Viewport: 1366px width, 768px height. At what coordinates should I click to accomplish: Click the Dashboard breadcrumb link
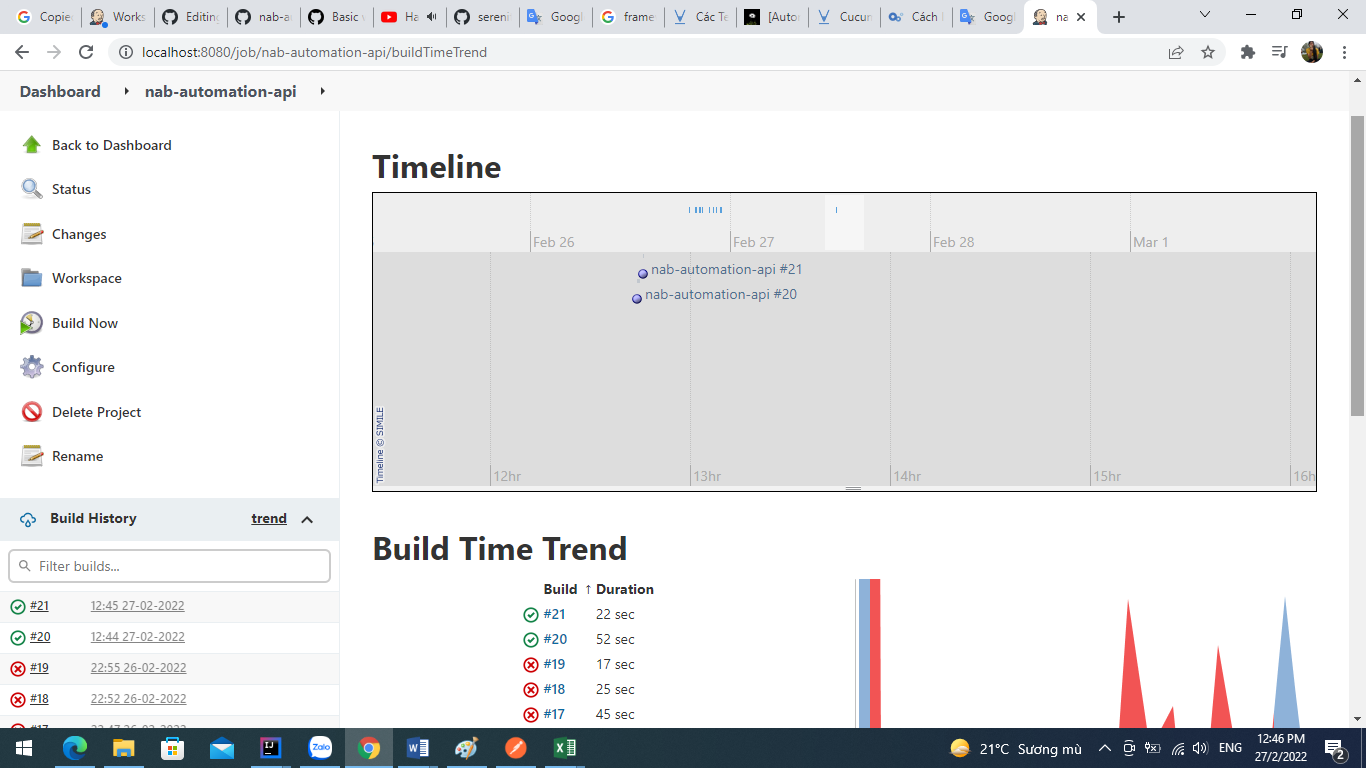click(x=60, y=91)
